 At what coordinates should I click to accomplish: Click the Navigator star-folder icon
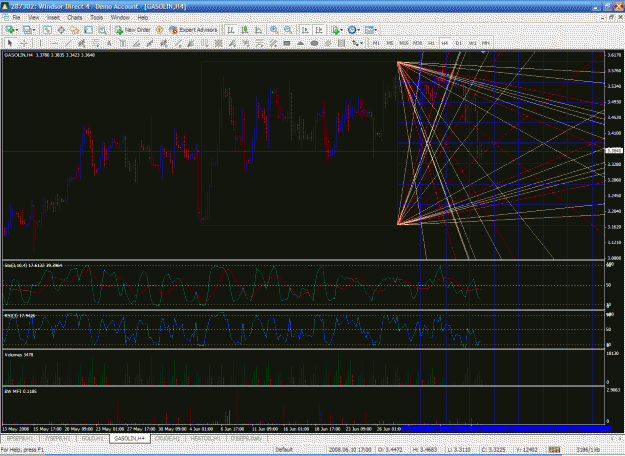point(75,30)
